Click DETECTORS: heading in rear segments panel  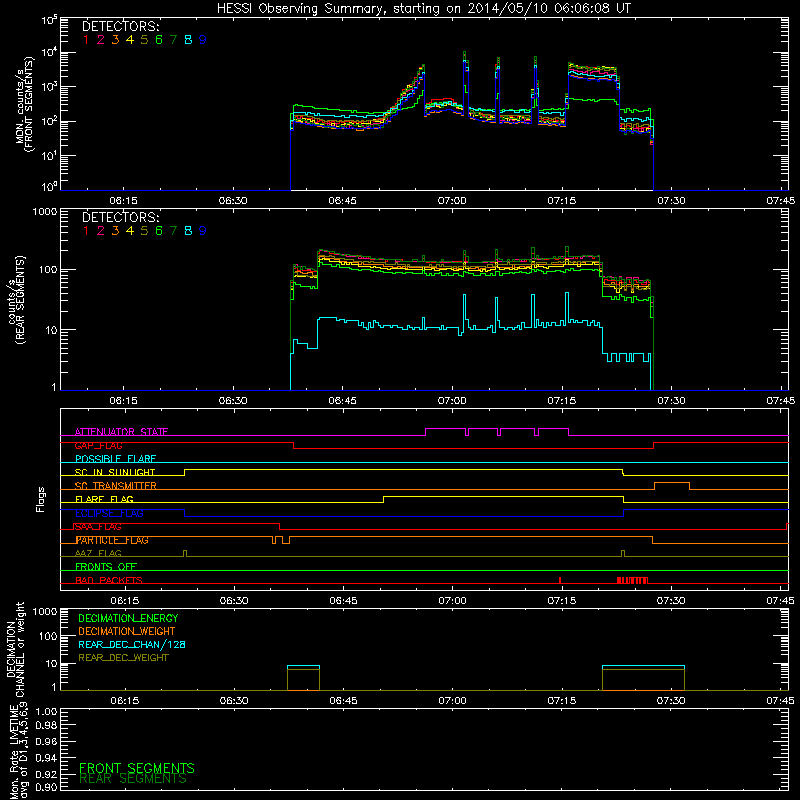pos(120,217)
